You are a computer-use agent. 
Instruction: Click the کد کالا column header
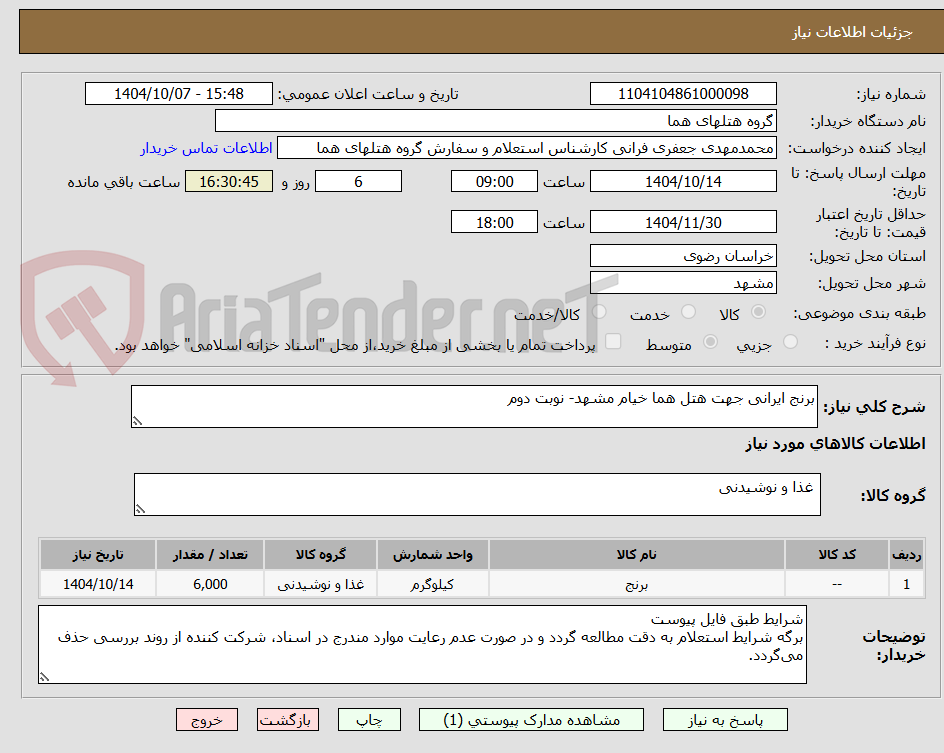pos(837,554)
